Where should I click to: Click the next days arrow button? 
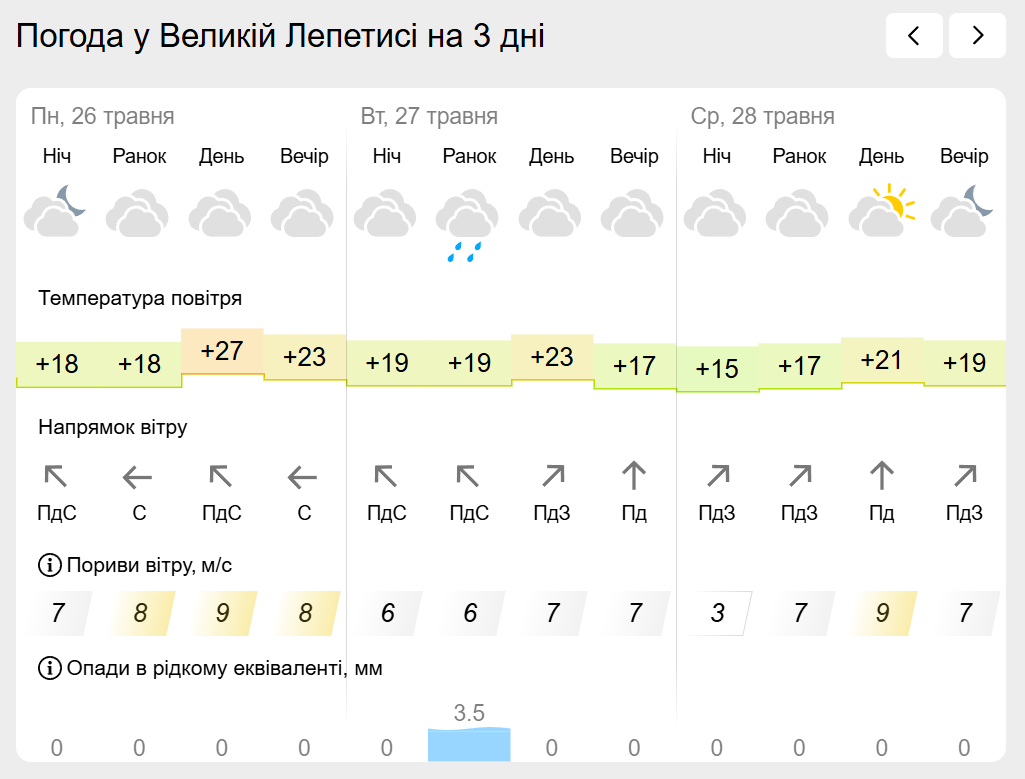click(x=977, y=35)
